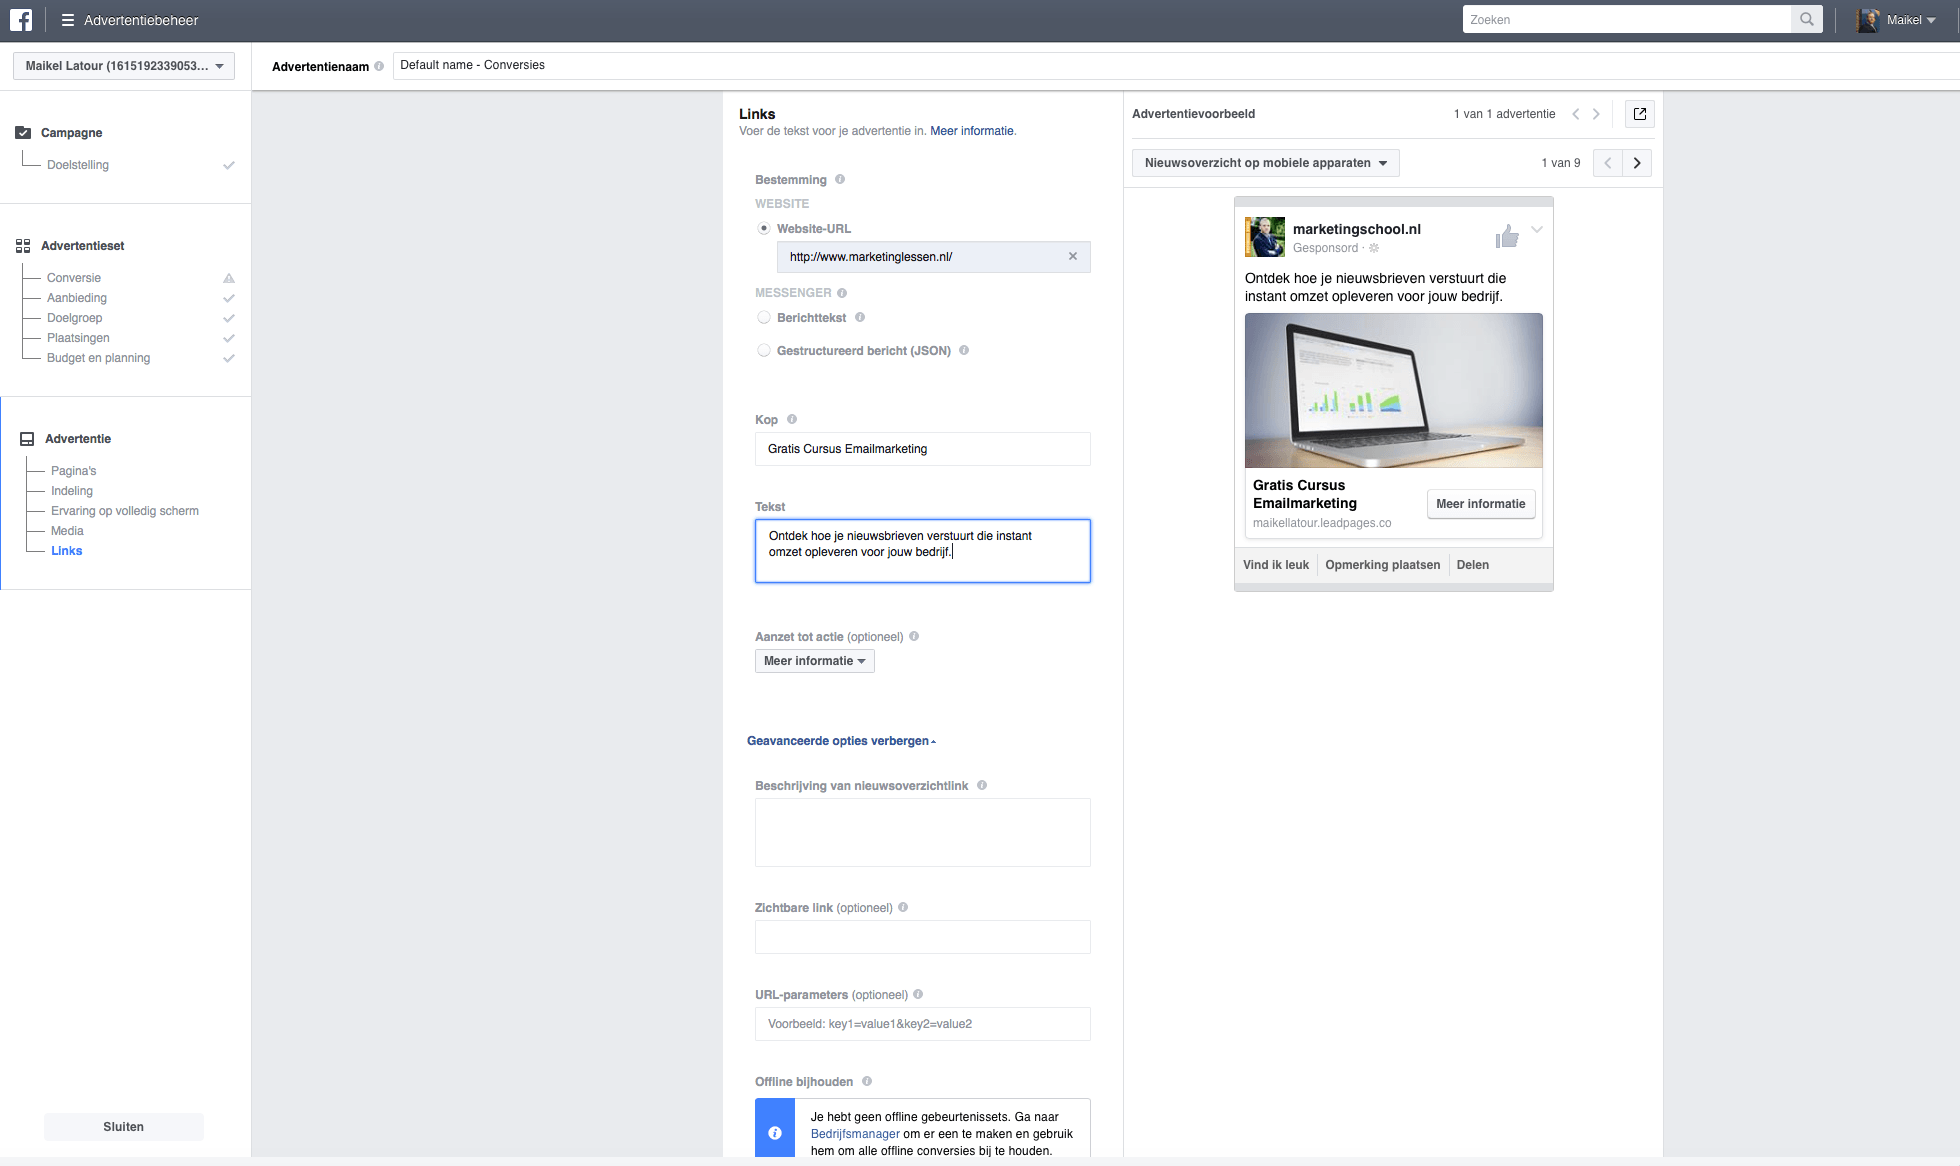This screenshot has height=1166, width=1960.
Task: Open ad preview in new window icon
Action: pyautogui.click(x=1640, y=114)
